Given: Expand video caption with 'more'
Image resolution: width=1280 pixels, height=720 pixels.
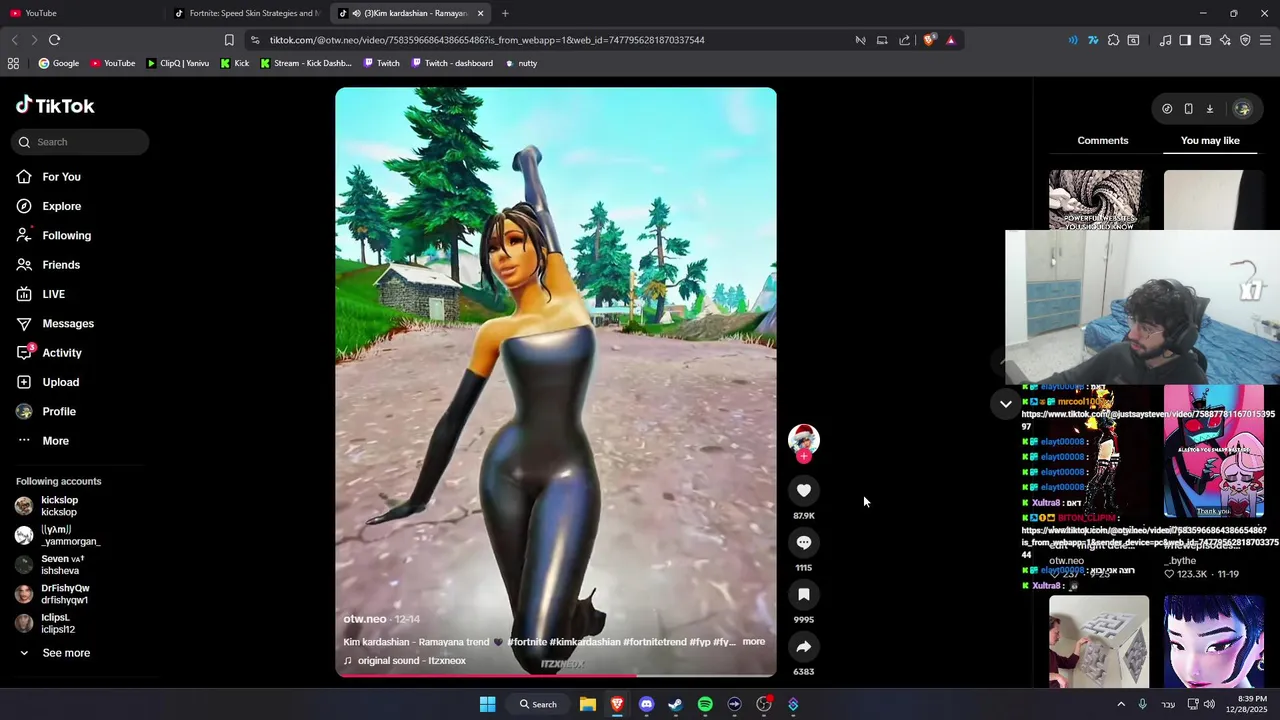Looking at the screenshot, I should click(753, 642).
